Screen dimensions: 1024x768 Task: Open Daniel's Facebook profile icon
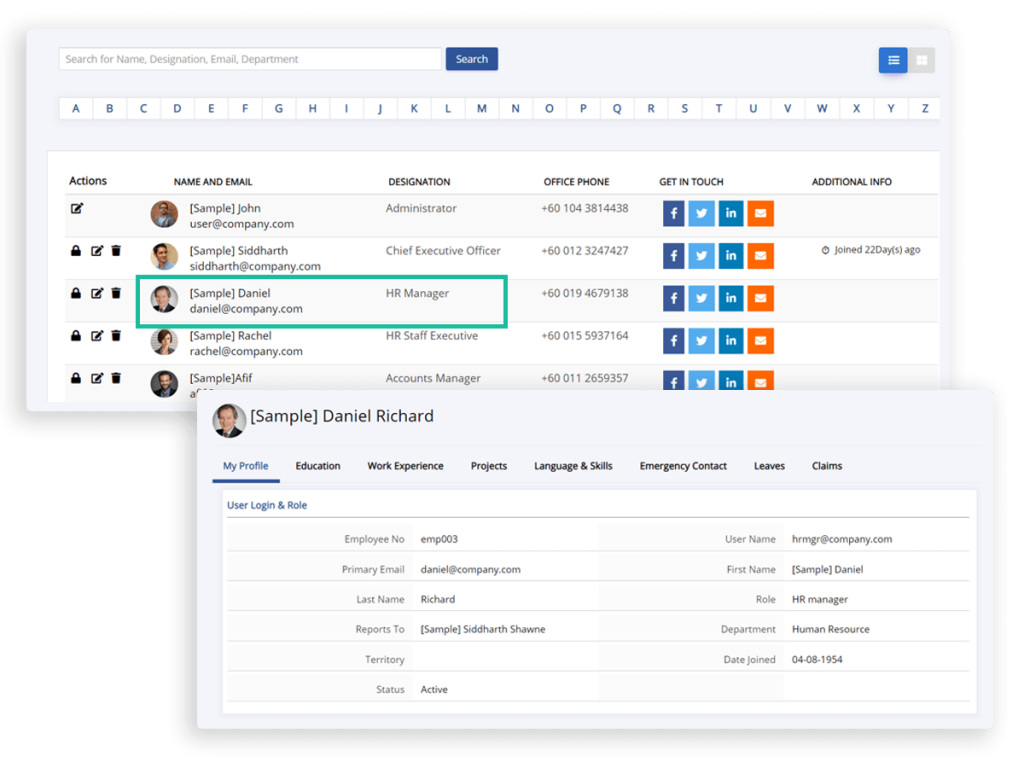(673, 298)
